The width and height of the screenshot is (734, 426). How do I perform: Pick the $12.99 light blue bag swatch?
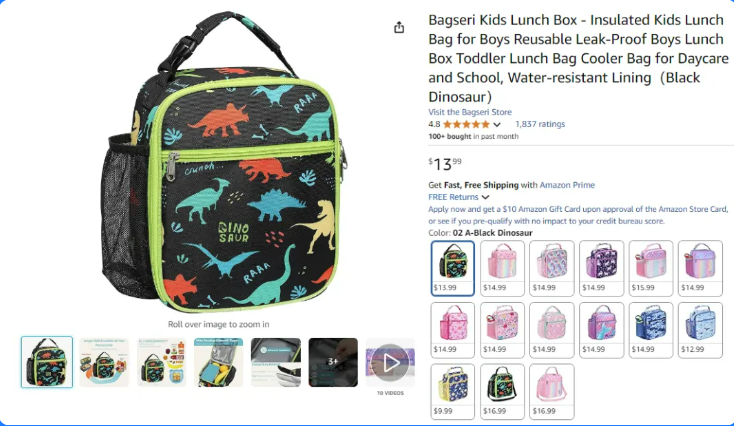[x=700, y=330]
